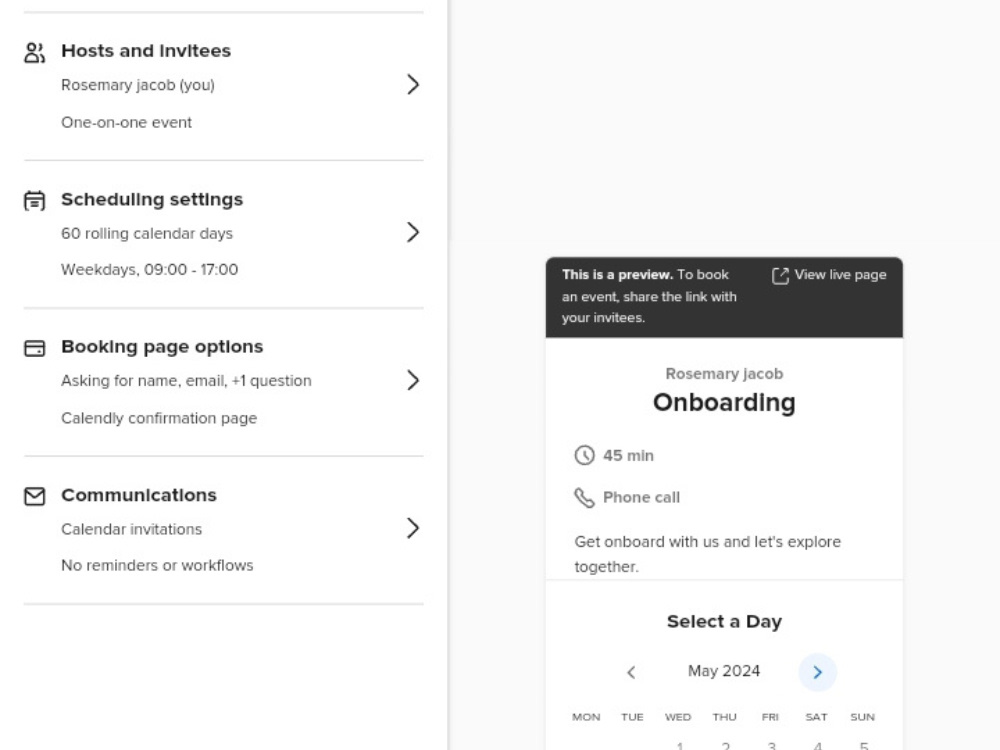Open the Scheduling settings heading
1000x750 pixels.
click(152, 199)
